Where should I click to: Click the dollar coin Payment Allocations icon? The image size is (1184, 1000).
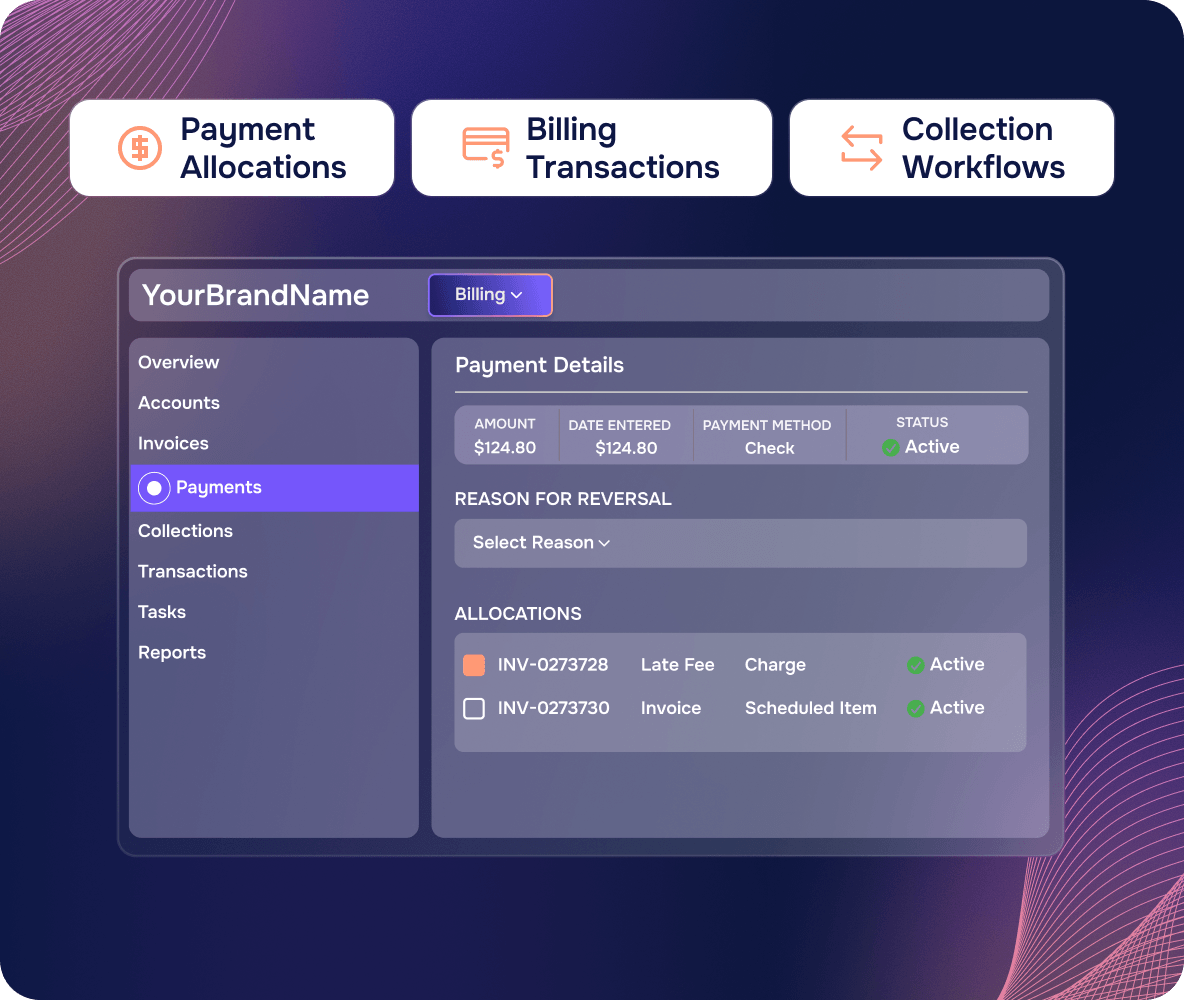tap(140, 148)
